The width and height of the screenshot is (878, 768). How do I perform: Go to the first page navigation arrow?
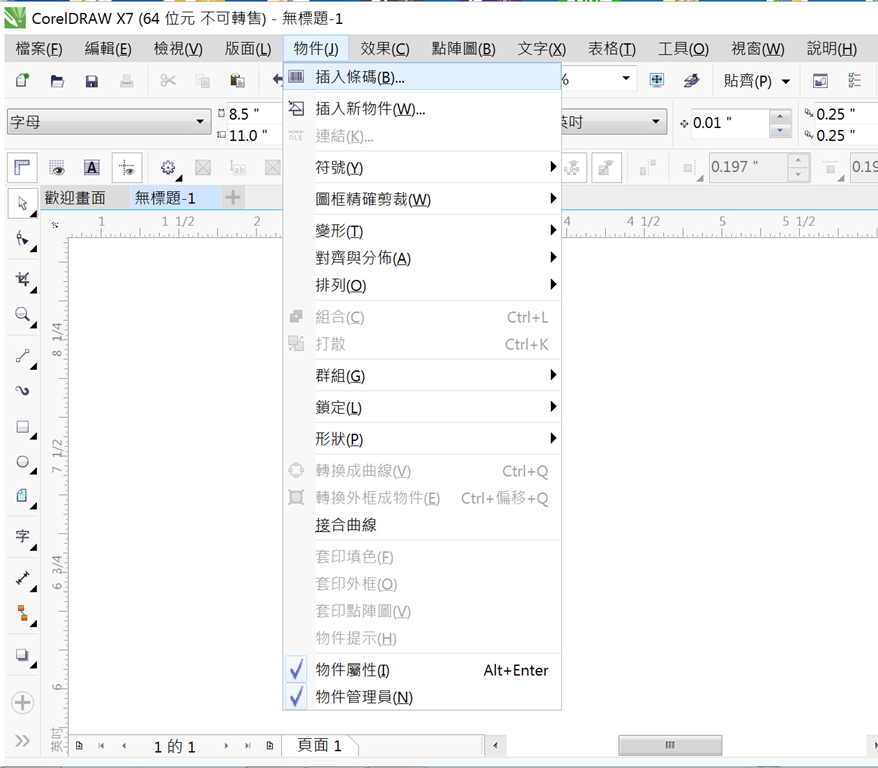101,746
